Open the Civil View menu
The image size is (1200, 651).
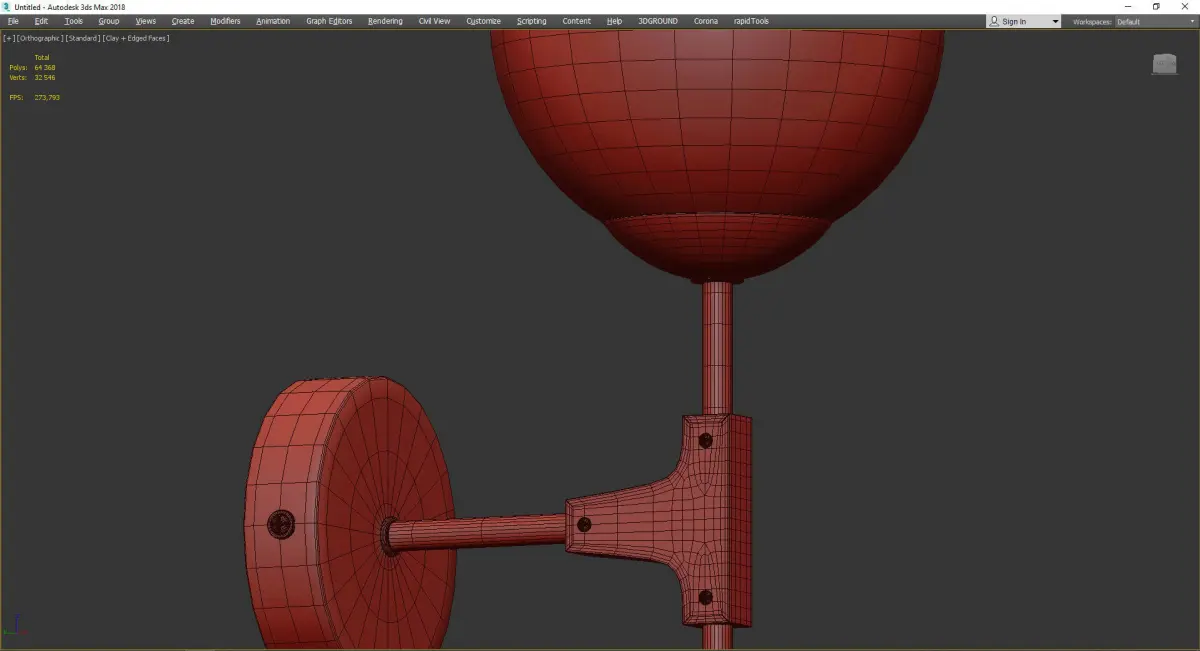[434, 21]
